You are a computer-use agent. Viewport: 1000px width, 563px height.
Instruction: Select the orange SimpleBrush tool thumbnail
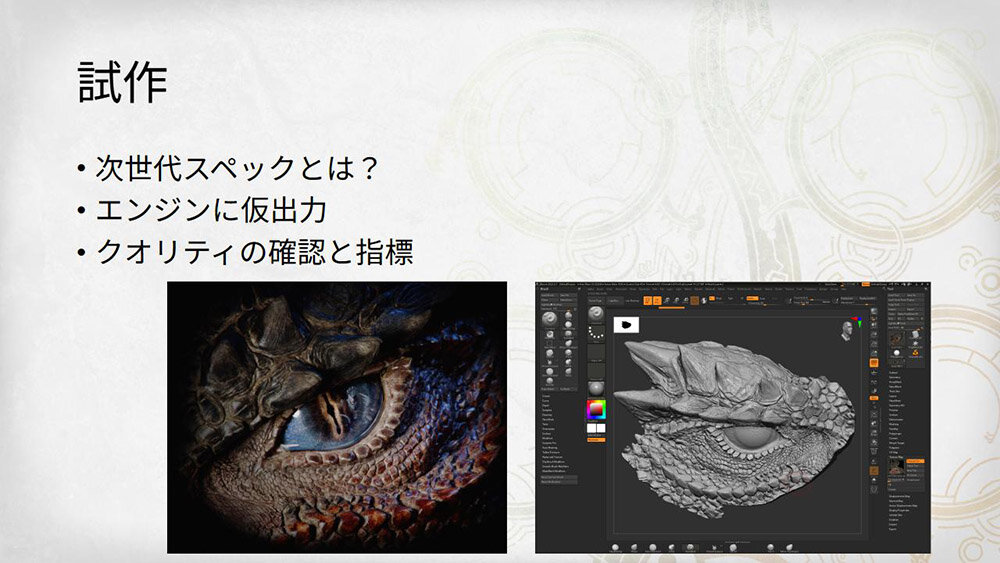[x=915, y=353]
